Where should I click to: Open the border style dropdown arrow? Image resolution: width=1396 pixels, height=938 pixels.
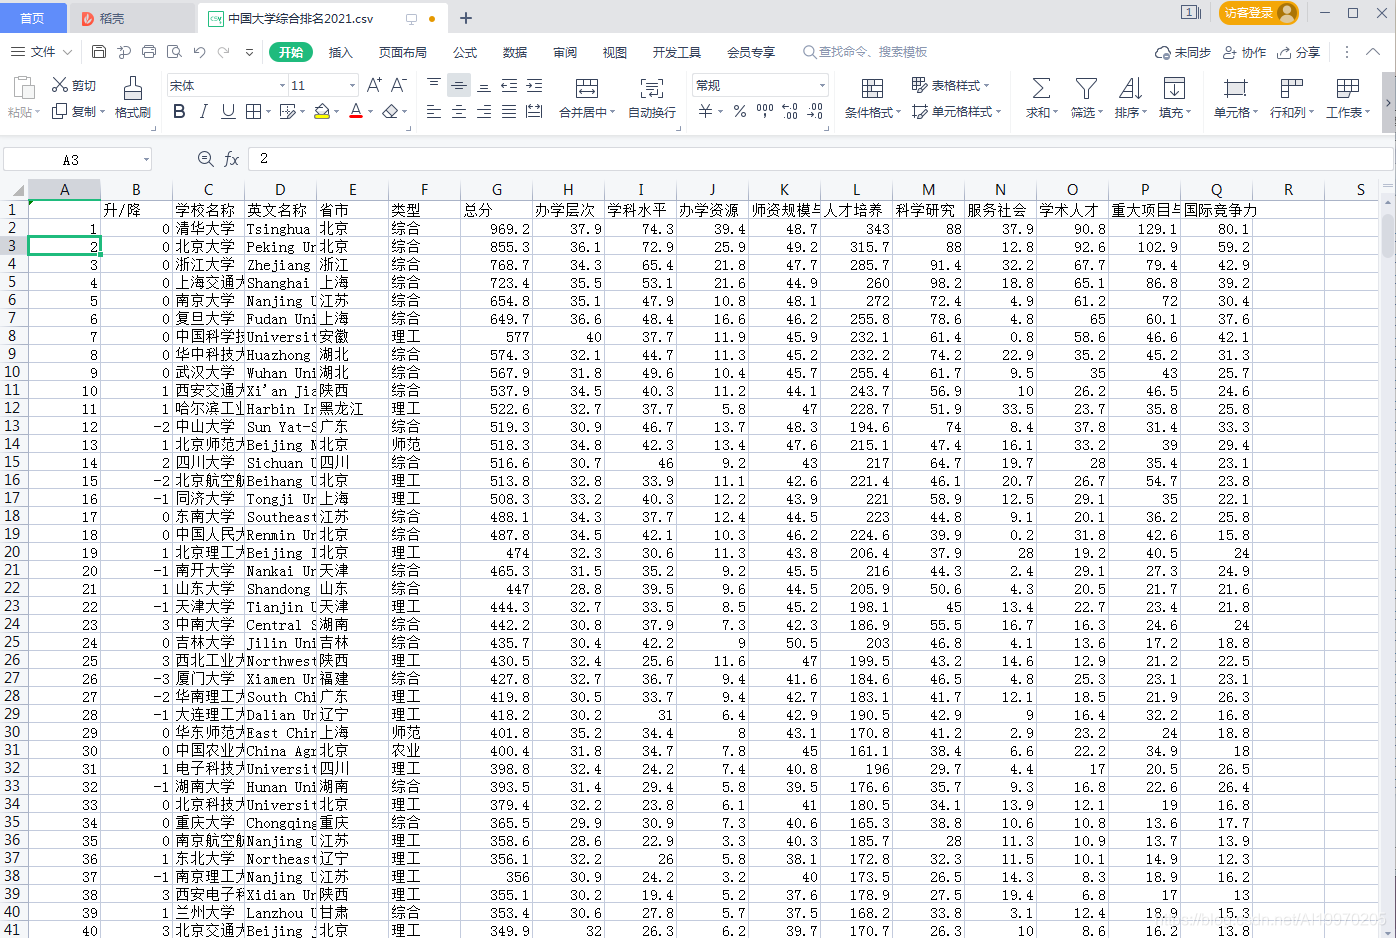(x=268, y=112)
